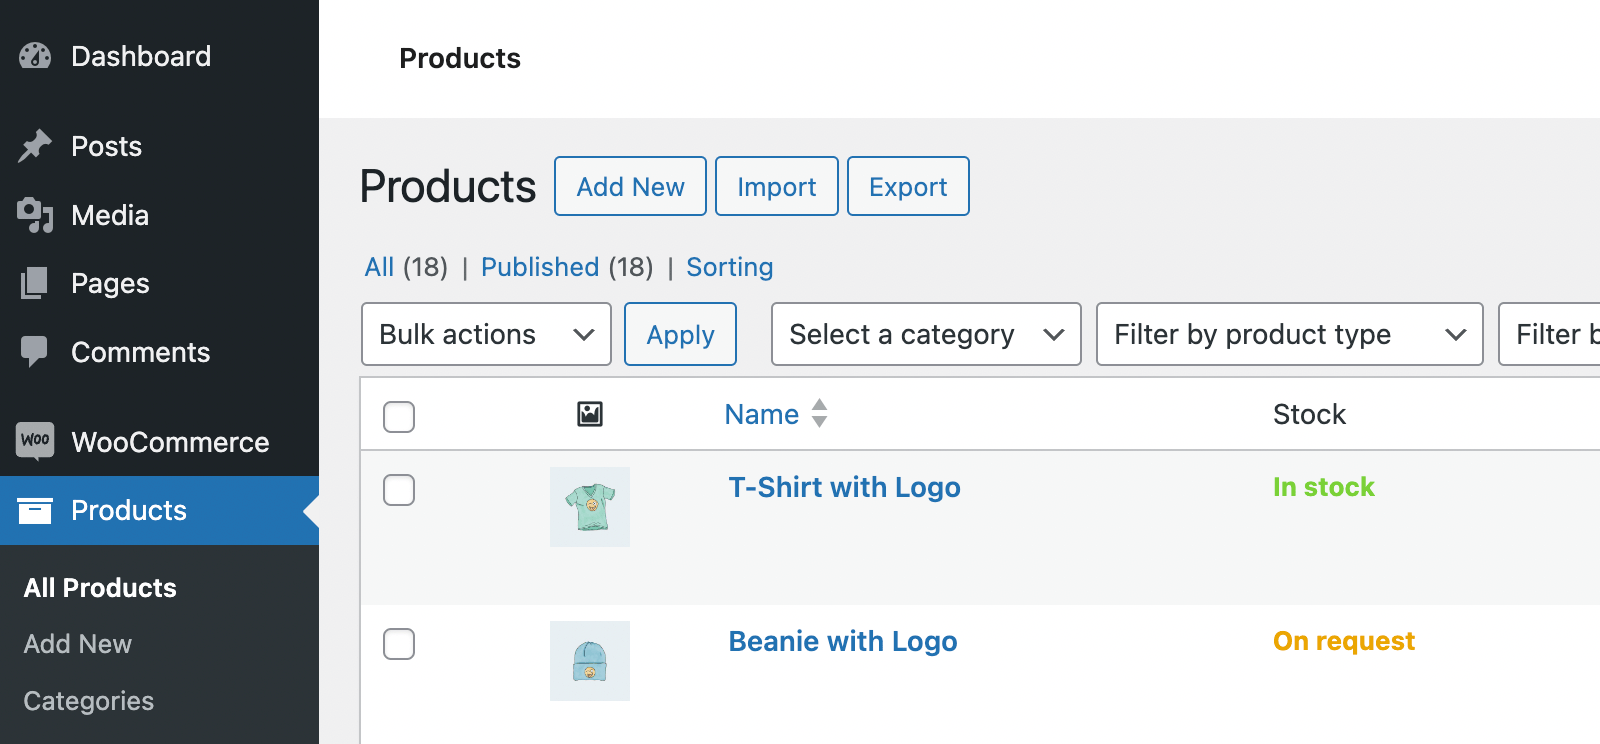Image resolution: width=1600 pixels, height=744 pixels.
Task: Click the Beanie product thumbnail
Action: 590,661
